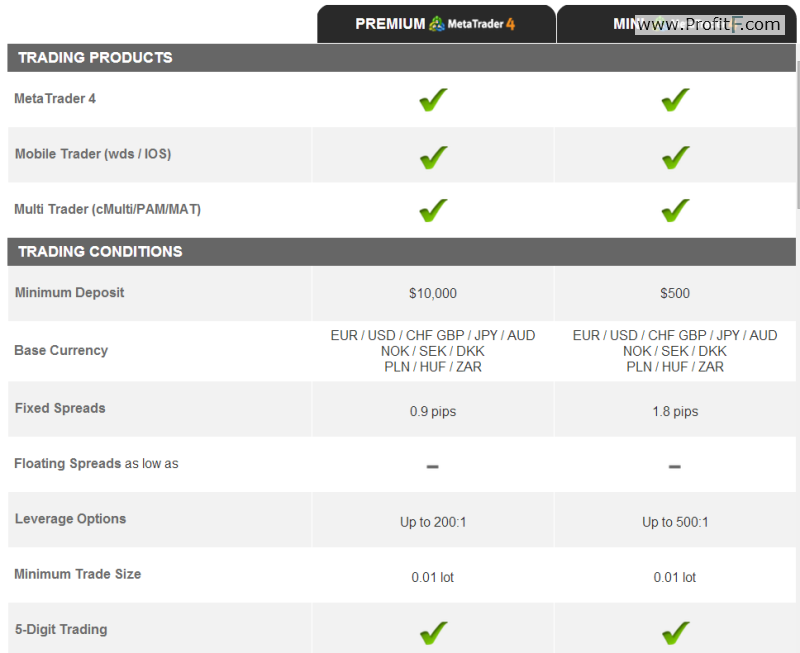Click the Premium checkmark for 5-Digit Trading

click(433, 633)
